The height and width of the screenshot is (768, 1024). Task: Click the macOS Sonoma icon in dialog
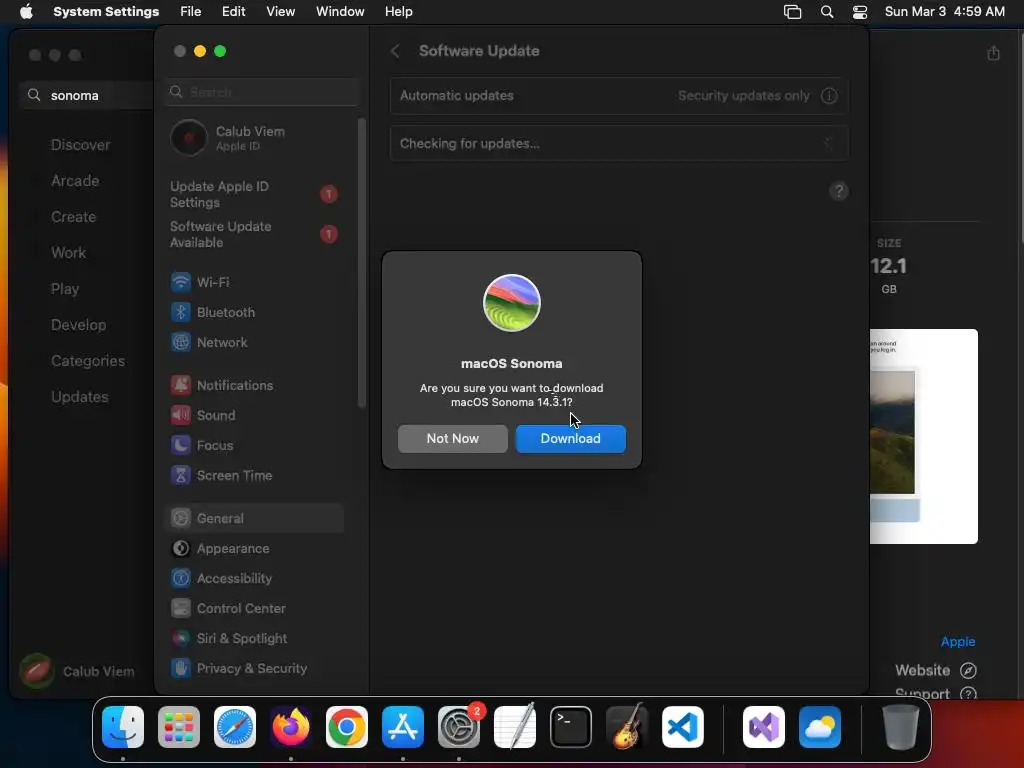(x=511, y=302)
